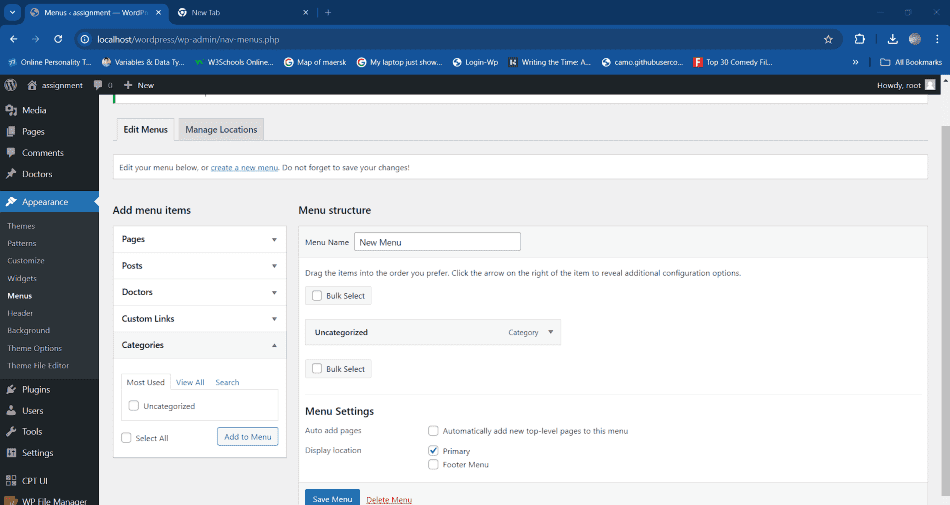Image resolution: width=950 pixels, height=505 pixels.
Task: Open a new browser tab with plus
Action: click(x=328, y=12)
